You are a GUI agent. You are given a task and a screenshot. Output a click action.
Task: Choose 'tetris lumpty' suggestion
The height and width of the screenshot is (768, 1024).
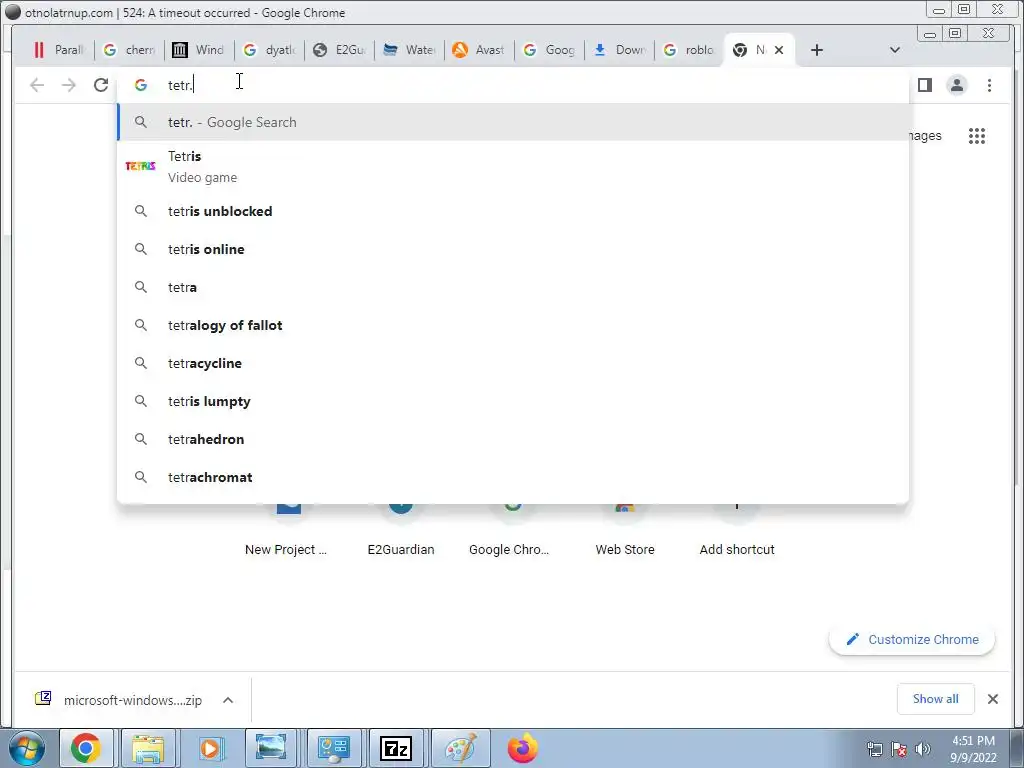tap(513, 401)
